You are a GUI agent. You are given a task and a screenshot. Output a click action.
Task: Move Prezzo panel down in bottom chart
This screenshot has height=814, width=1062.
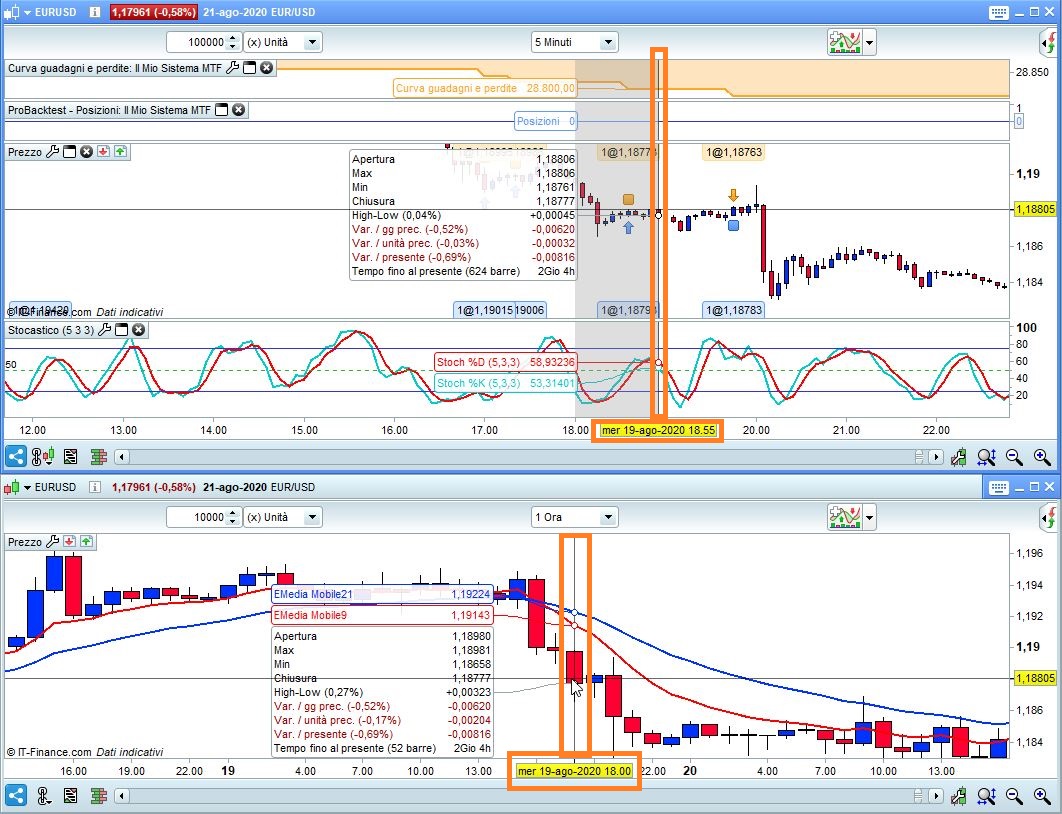[x=69, y=541]
